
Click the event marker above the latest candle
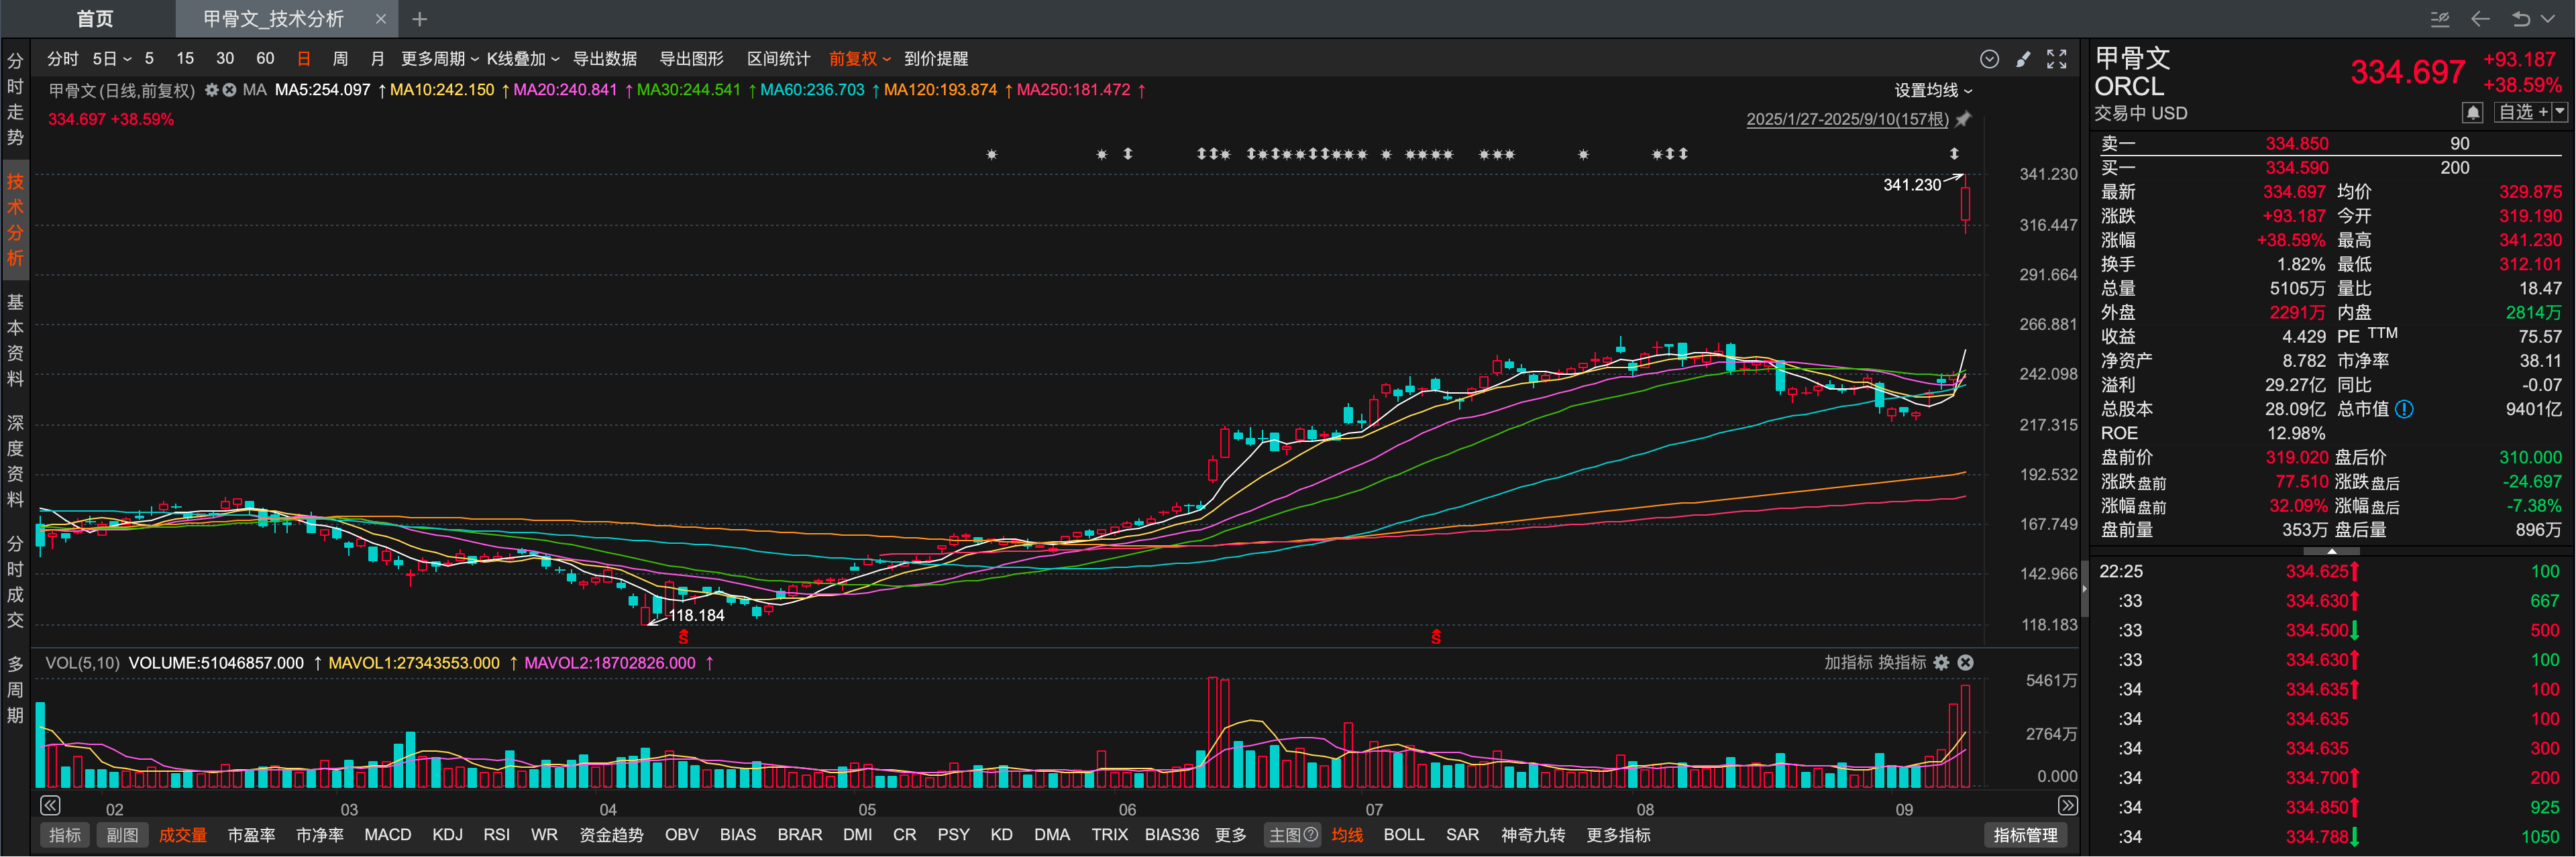click(1954, 153)
